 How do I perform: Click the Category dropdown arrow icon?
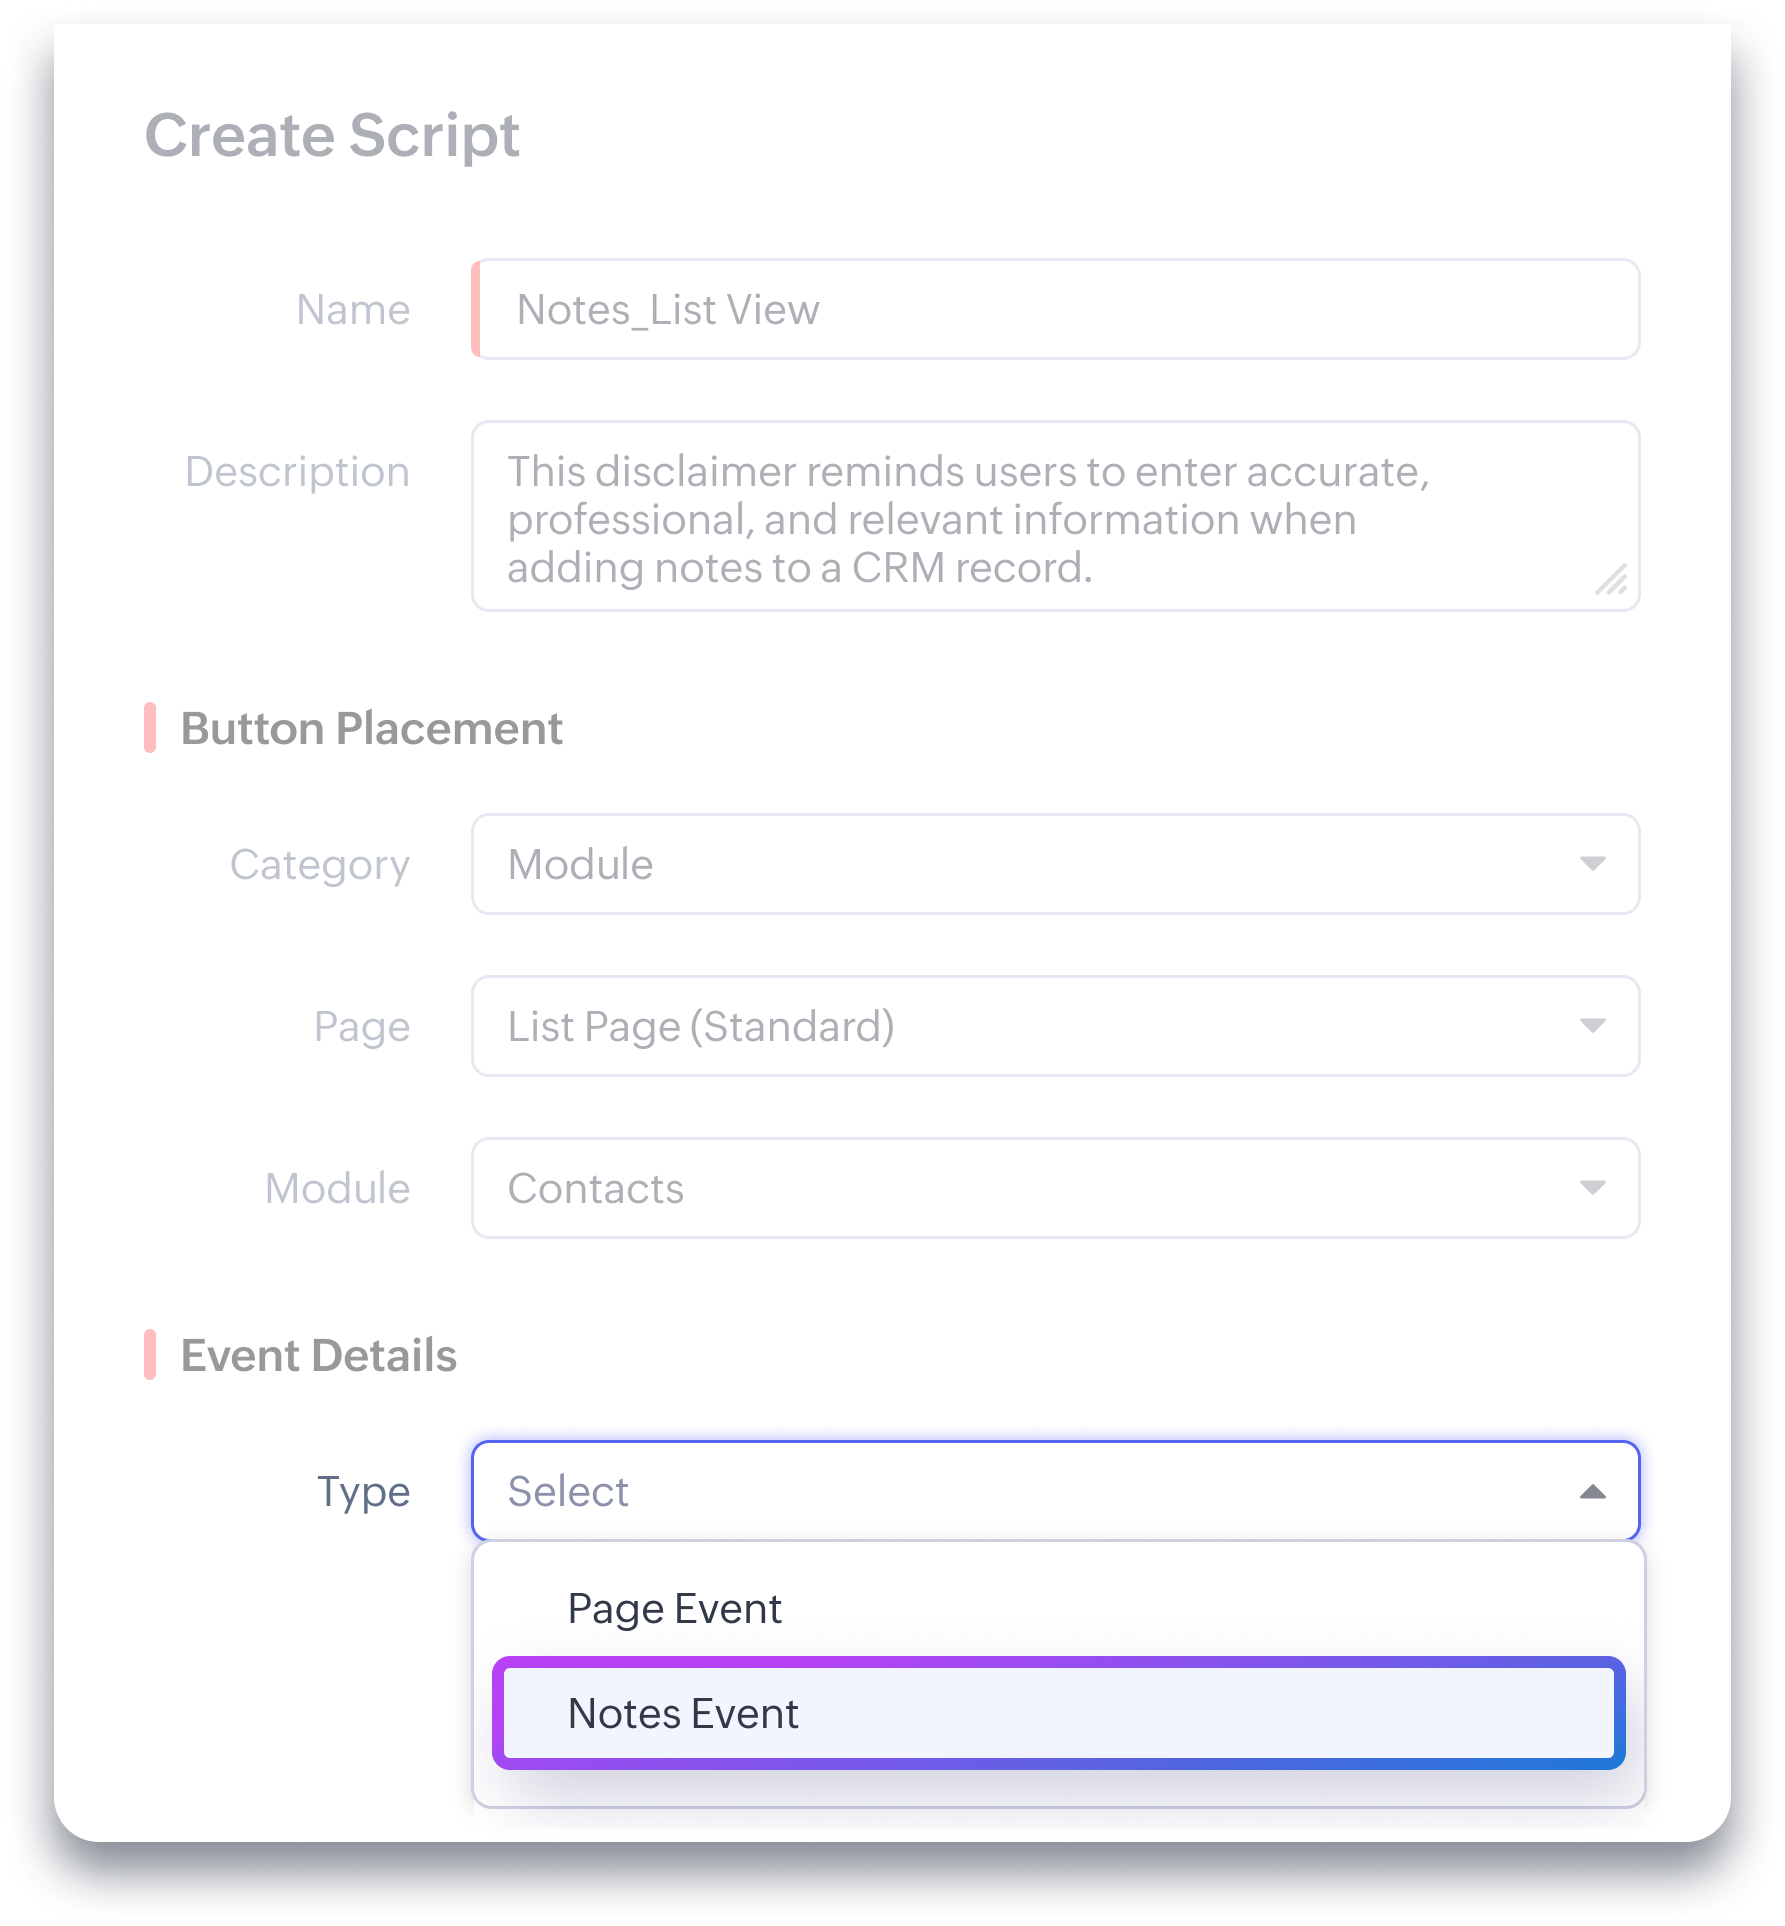(1592, 864)
